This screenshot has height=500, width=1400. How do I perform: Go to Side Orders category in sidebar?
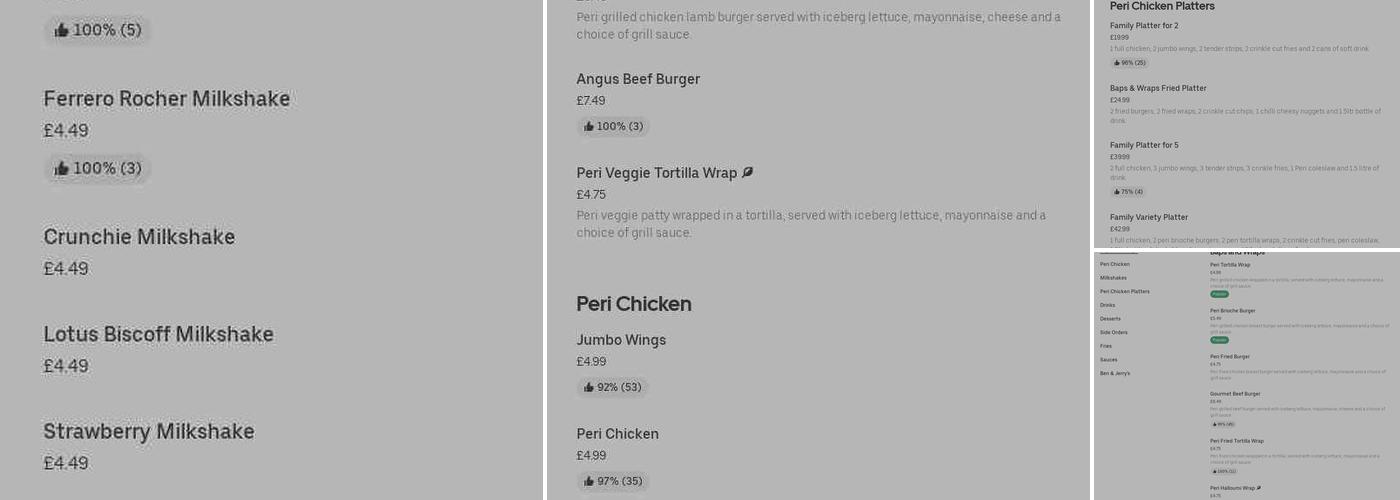coord(1113,332)
